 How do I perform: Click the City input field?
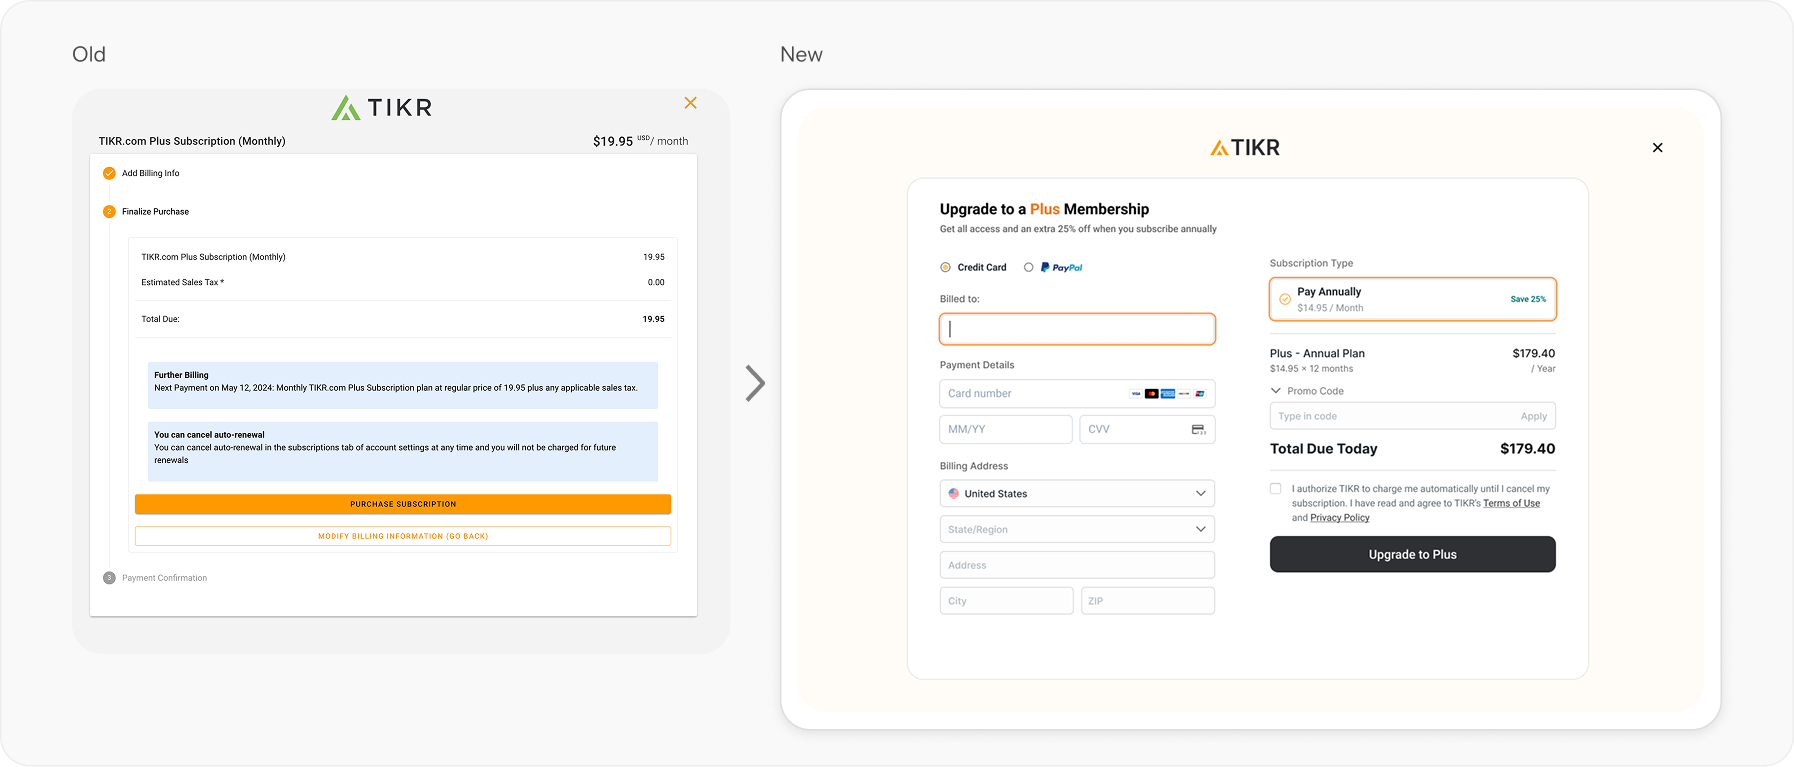point(1006,602)
